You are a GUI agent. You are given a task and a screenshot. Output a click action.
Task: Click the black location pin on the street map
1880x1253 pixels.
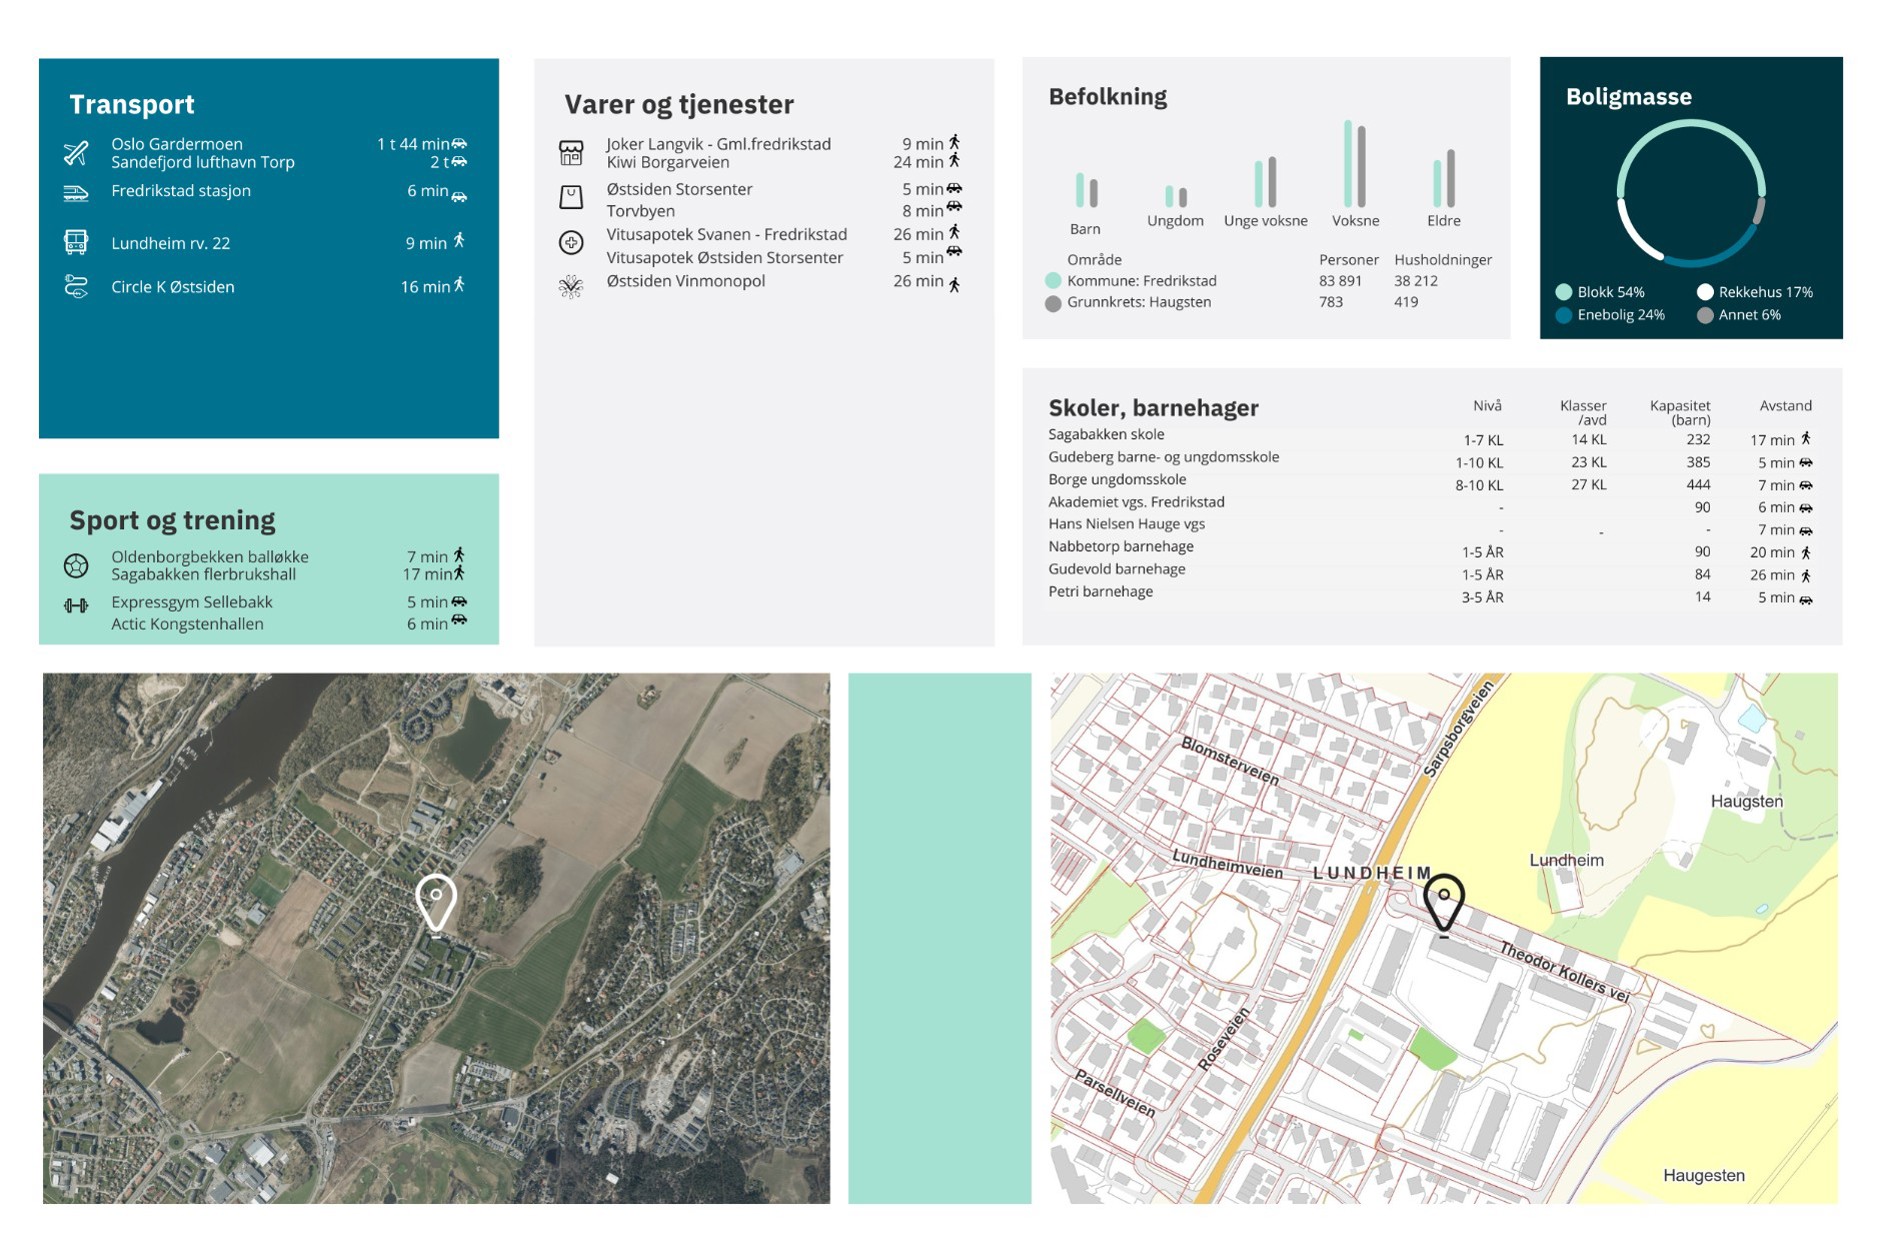pos(1444,904)
